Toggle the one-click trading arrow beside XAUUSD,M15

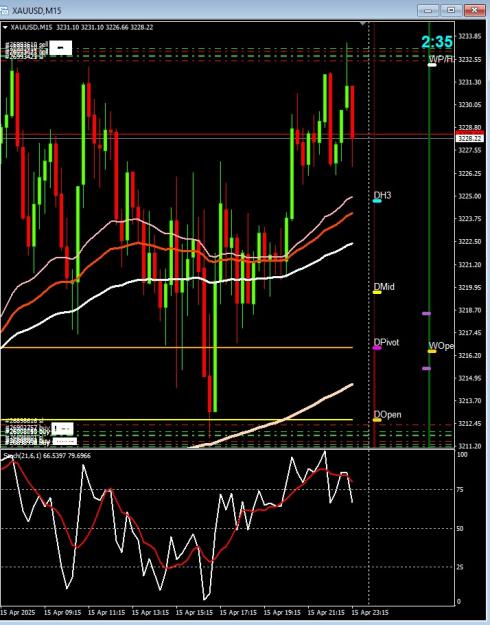pyautogui.click(x=5, y=28)
